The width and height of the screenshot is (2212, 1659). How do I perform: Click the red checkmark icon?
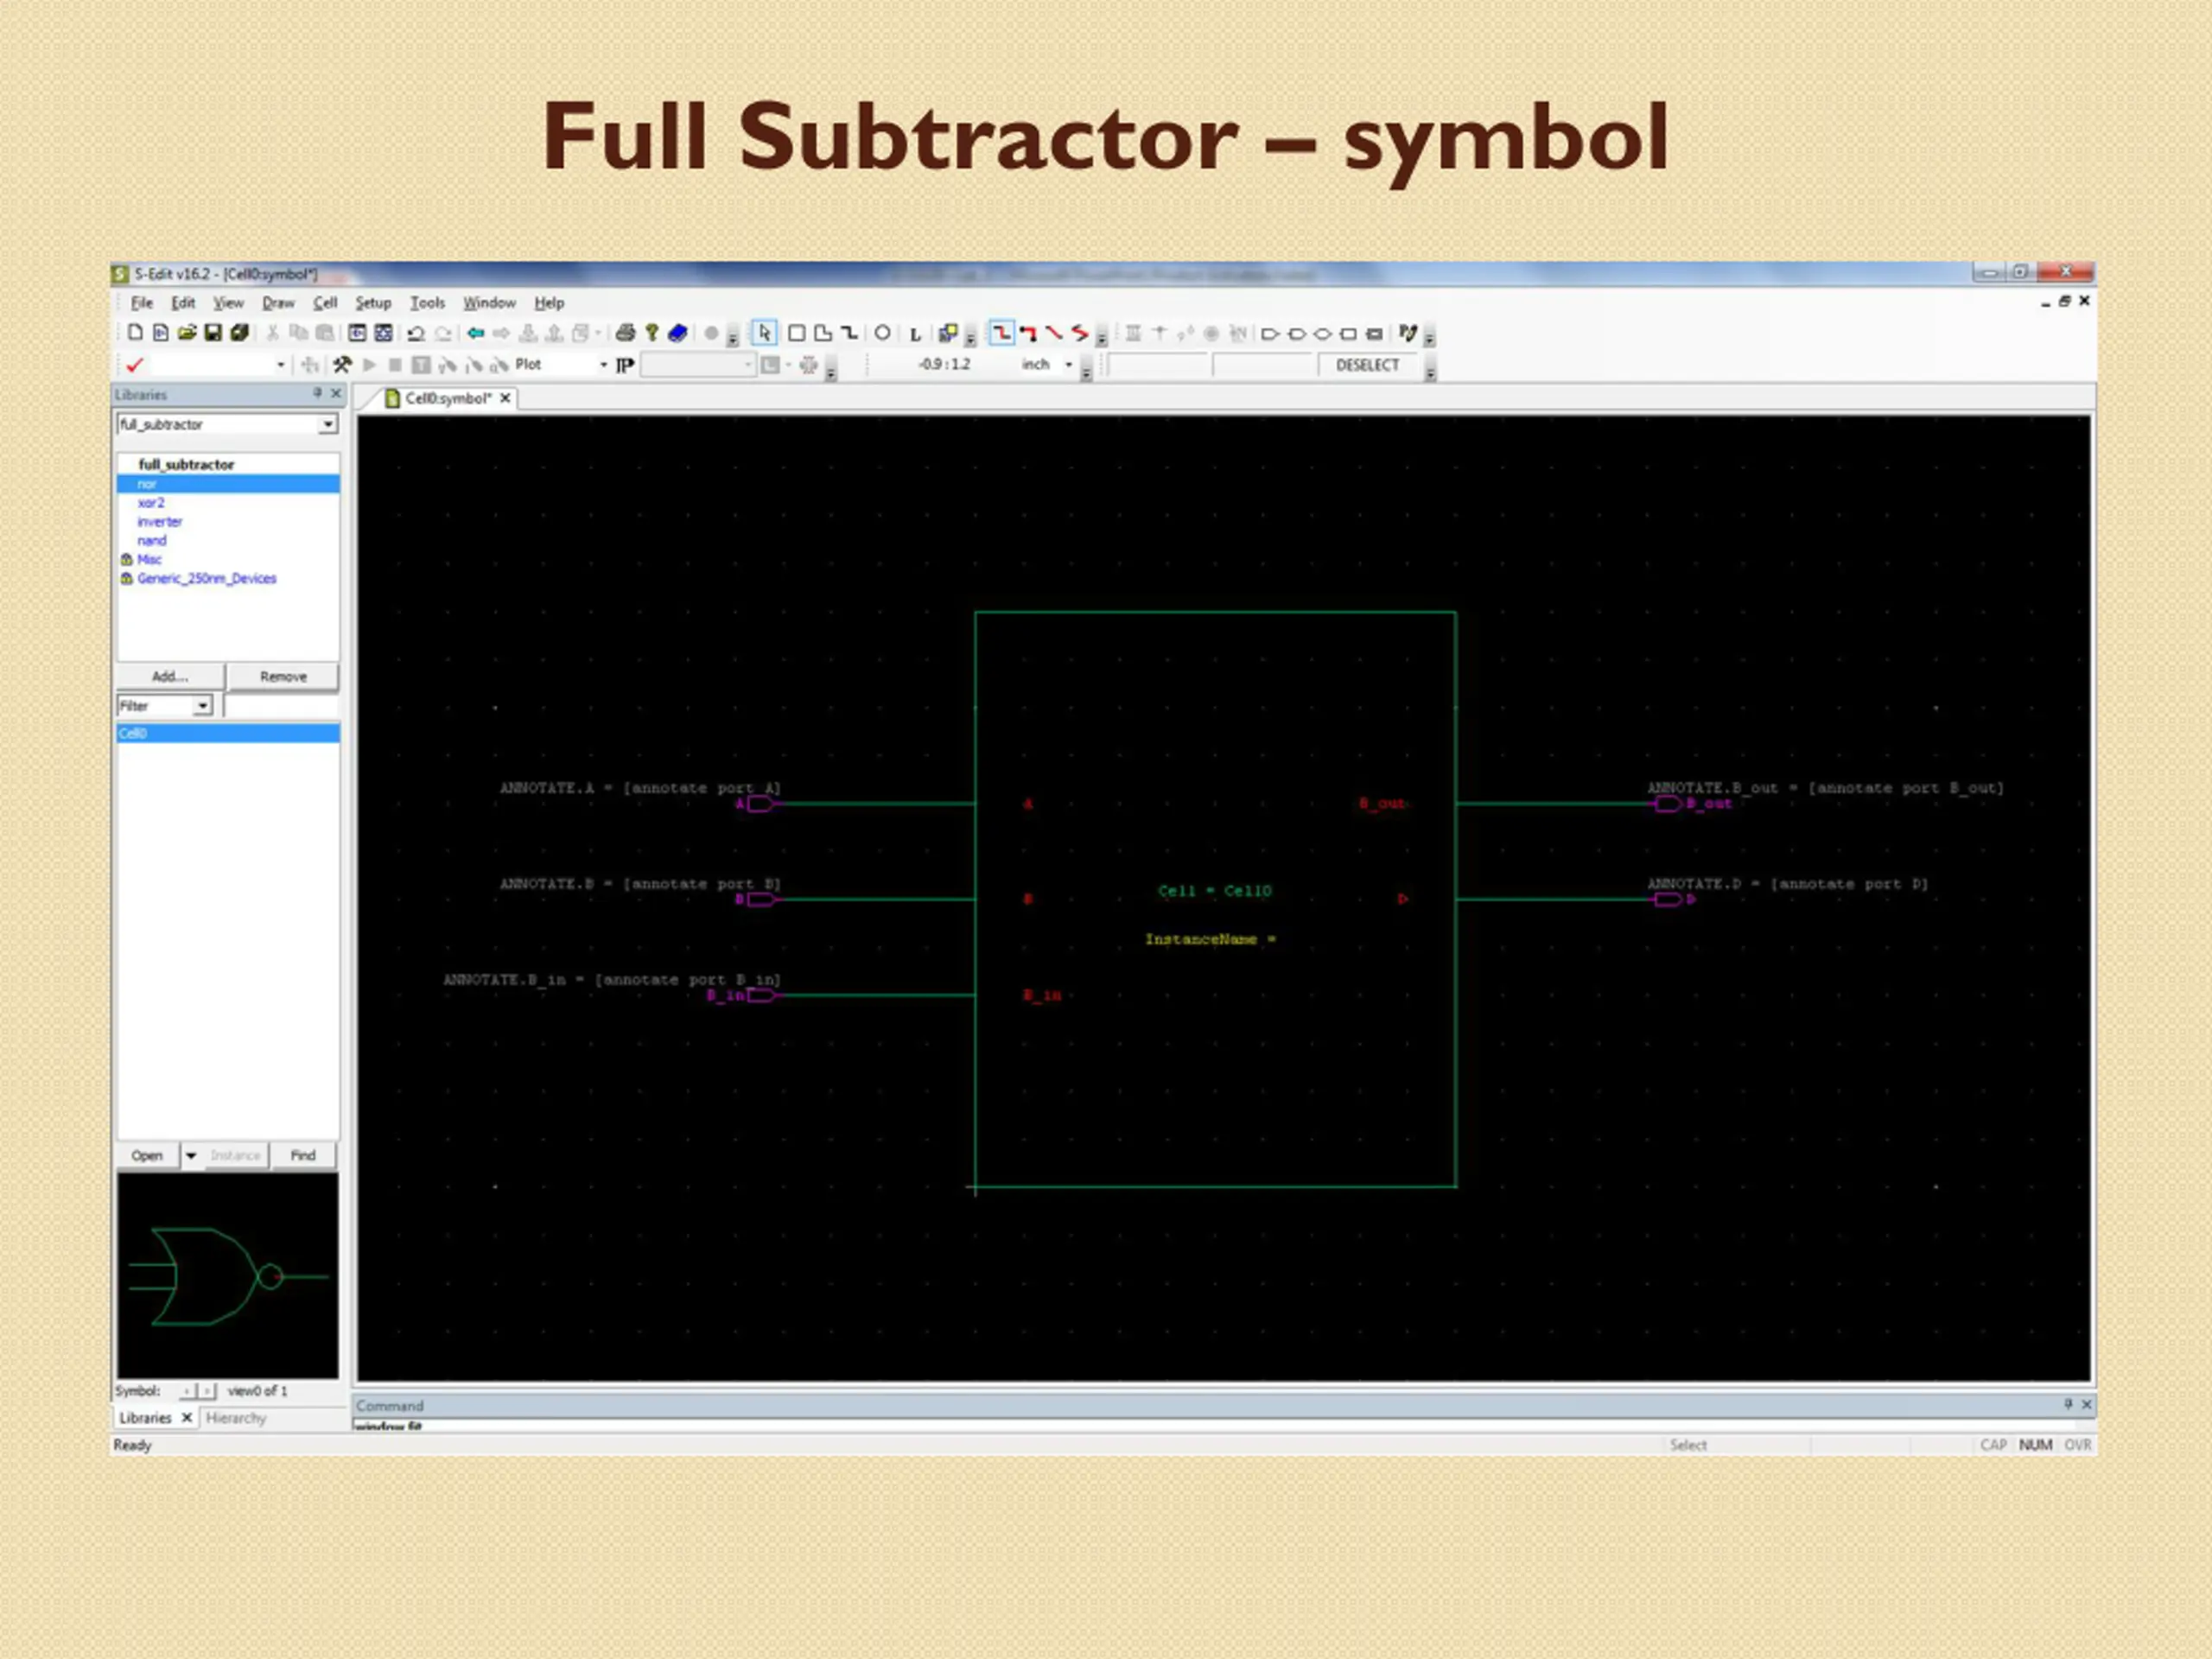[135, 365]
